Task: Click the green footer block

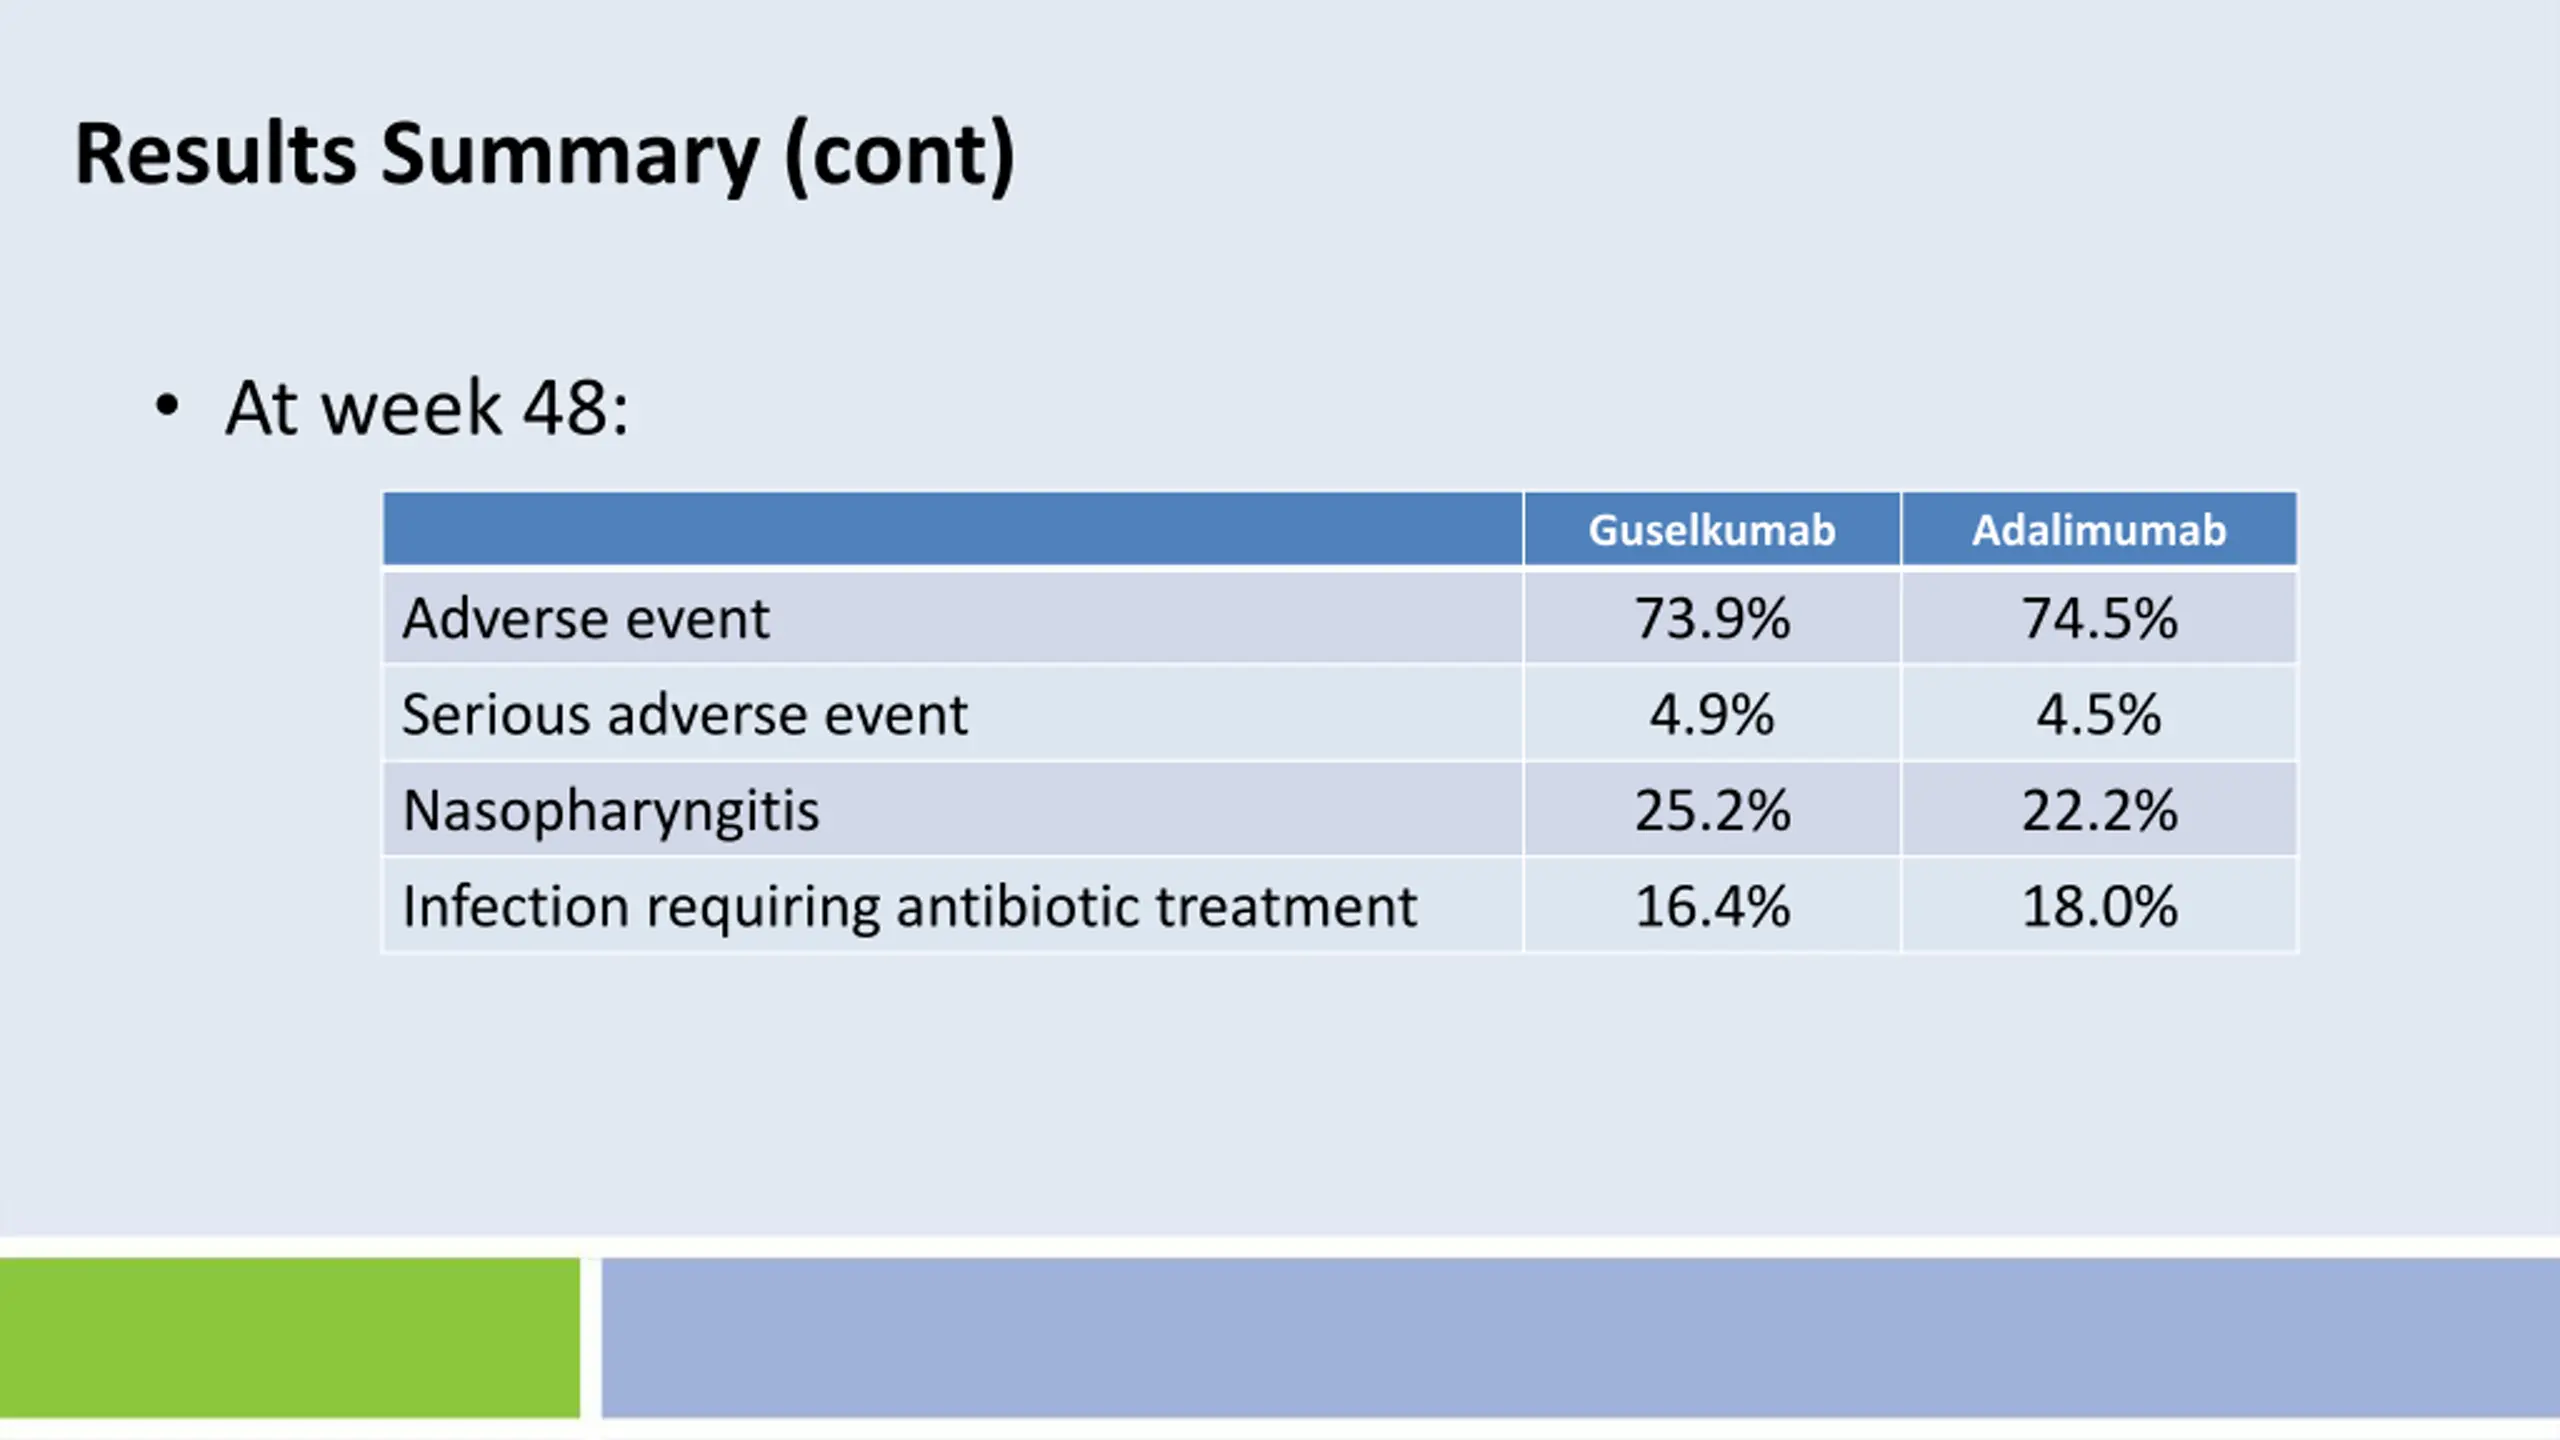Action: (x=290, y=1338)
